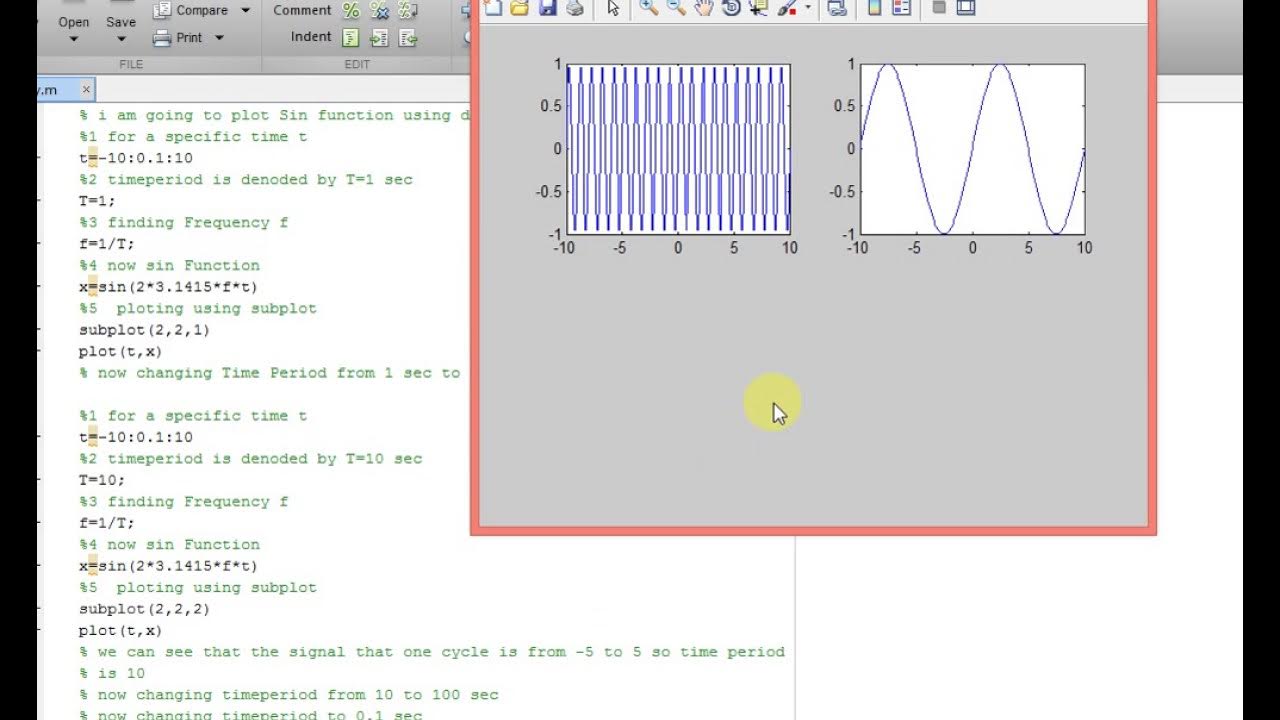
Task: Select the Pan hand tool
Action: (x=704, y=8)
